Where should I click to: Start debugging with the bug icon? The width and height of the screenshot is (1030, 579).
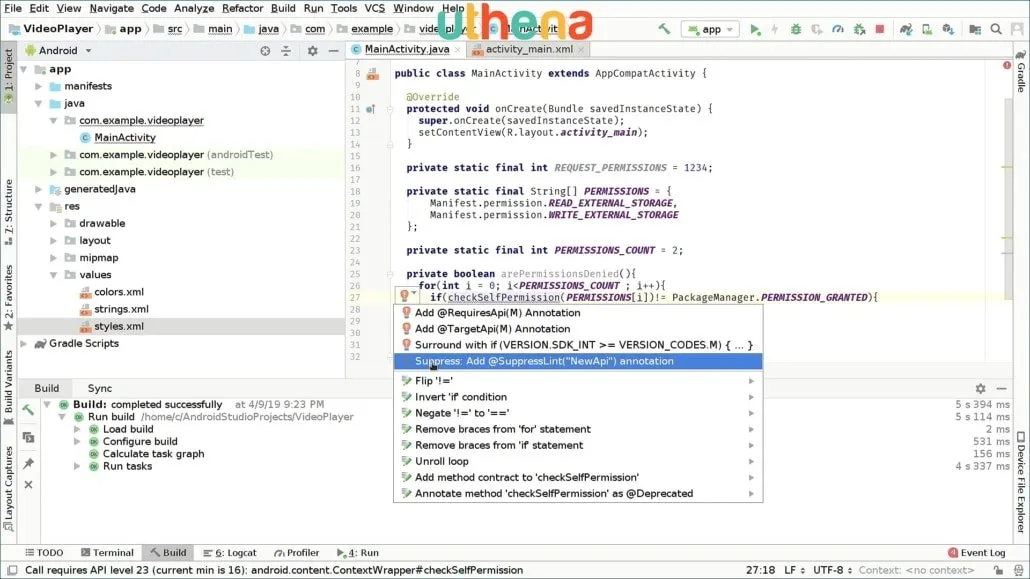tap(795, 30)
